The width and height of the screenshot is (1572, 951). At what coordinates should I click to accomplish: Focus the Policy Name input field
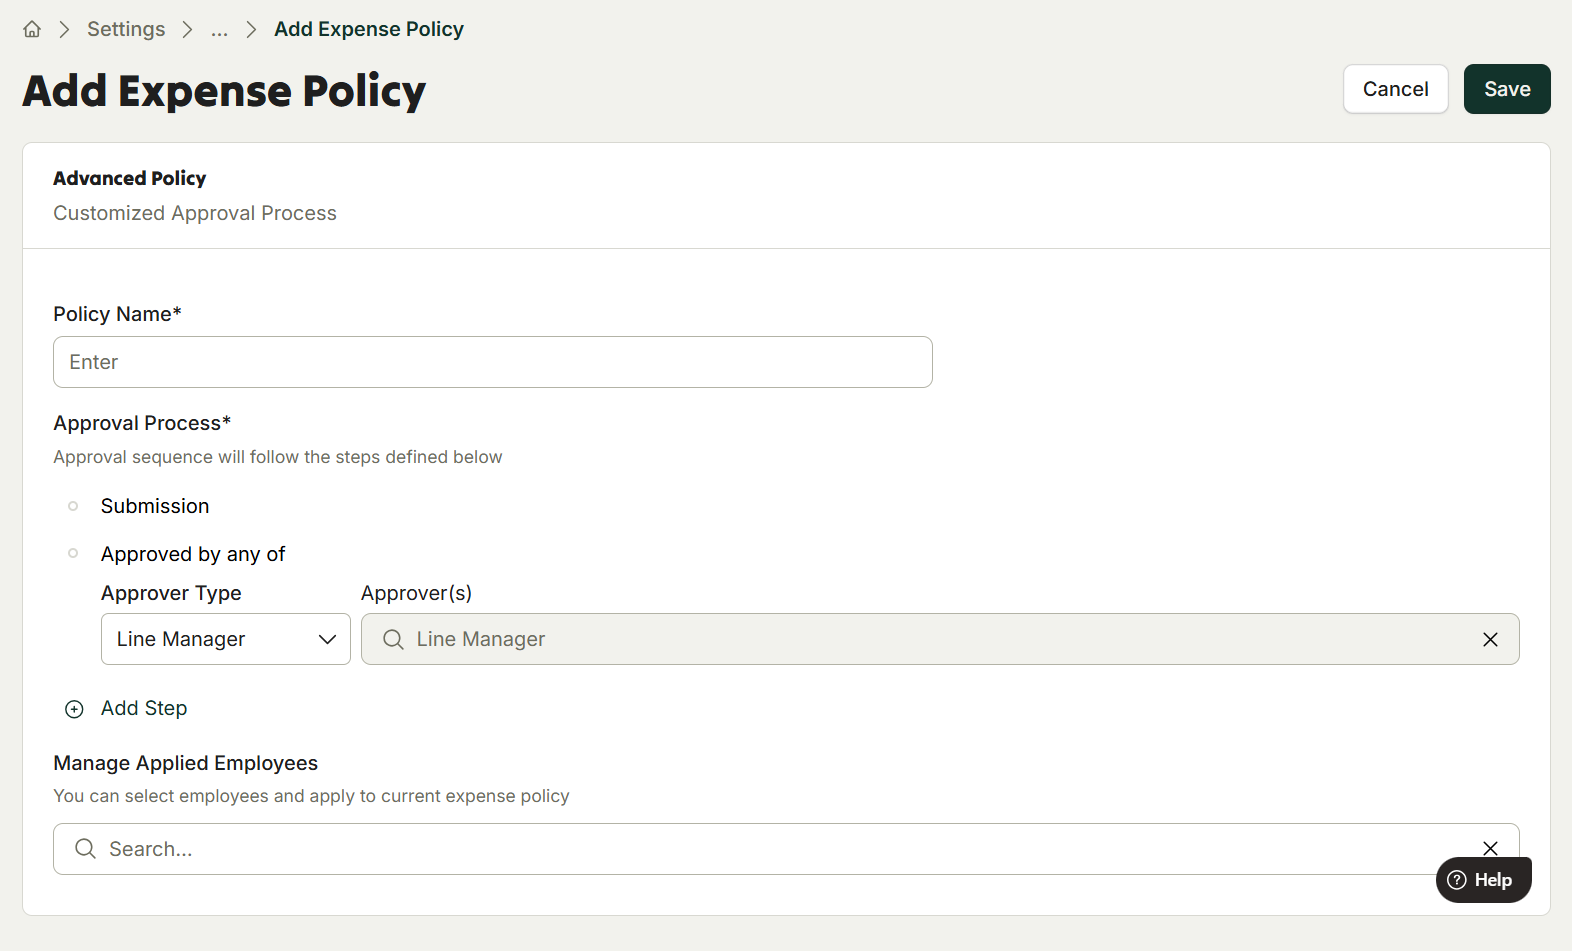pos(493,362)
